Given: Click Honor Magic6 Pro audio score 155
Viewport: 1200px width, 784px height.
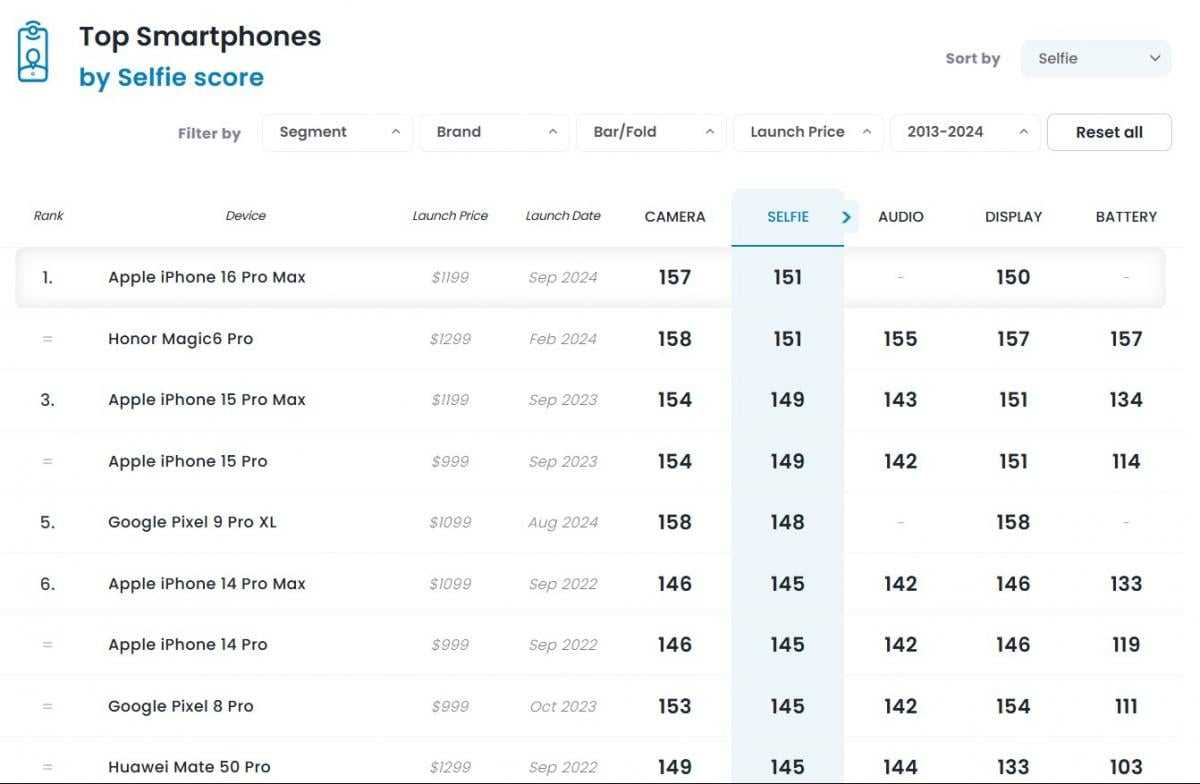Looking at the screenshot, I should tap(900, 339).
